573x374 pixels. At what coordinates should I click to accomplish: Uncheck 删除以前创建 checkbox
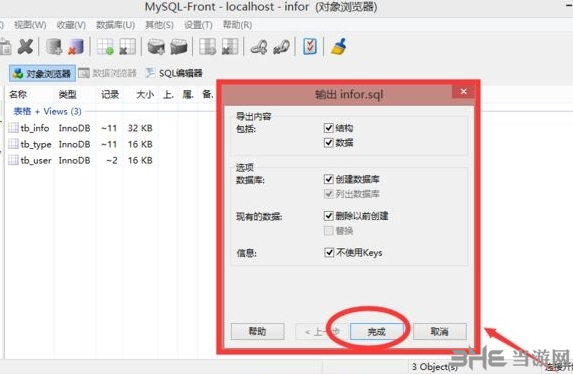(329, 215)
